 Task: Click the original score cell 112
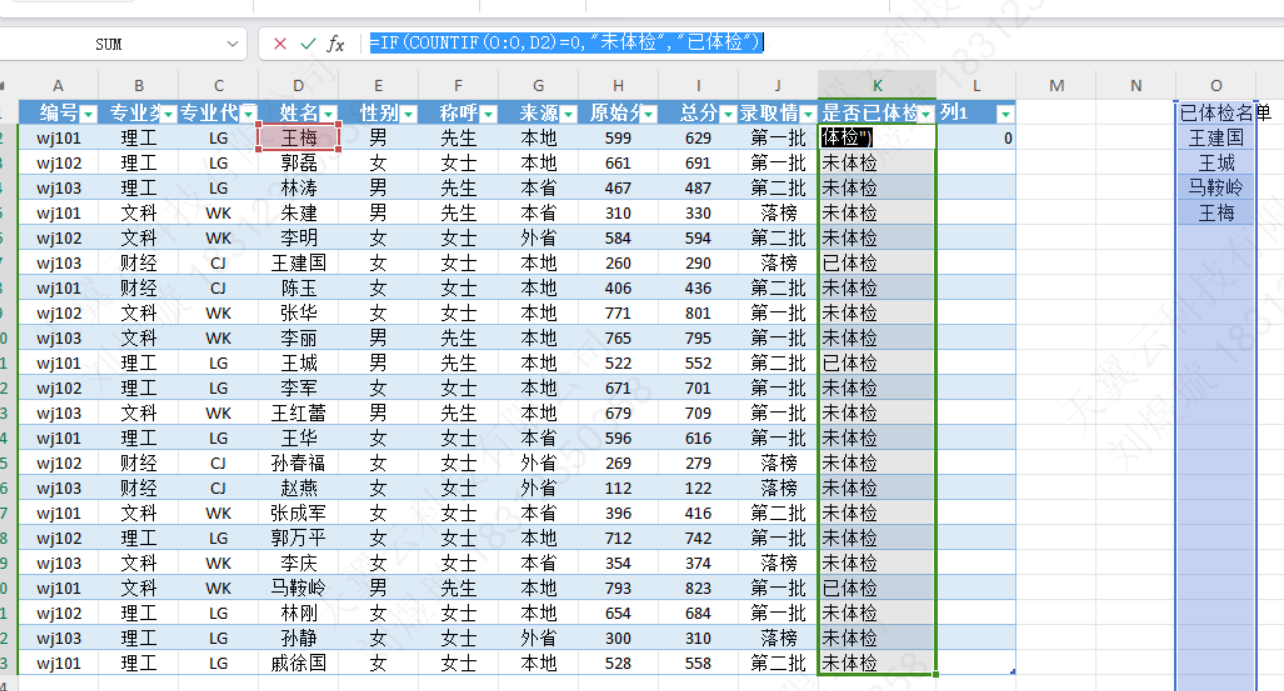[618, 488]
